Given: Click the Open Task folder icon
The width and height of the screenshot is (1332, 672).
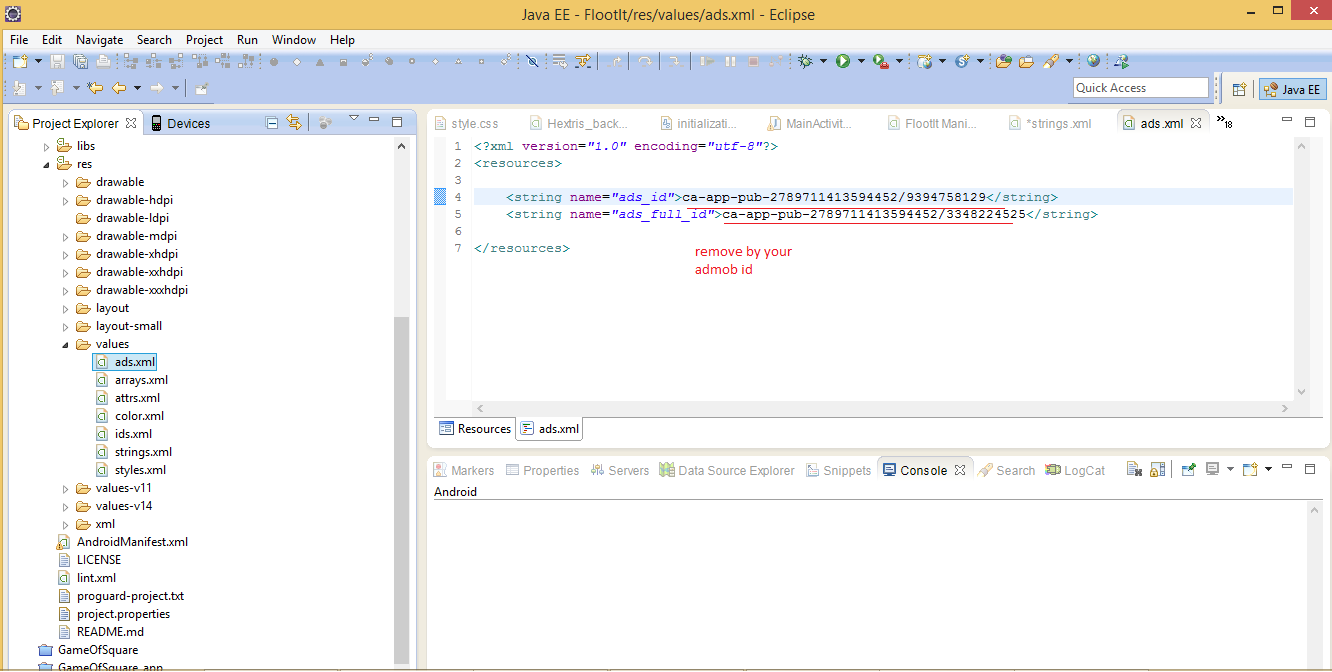Looking at the screenshot, I should (1026, 61).
